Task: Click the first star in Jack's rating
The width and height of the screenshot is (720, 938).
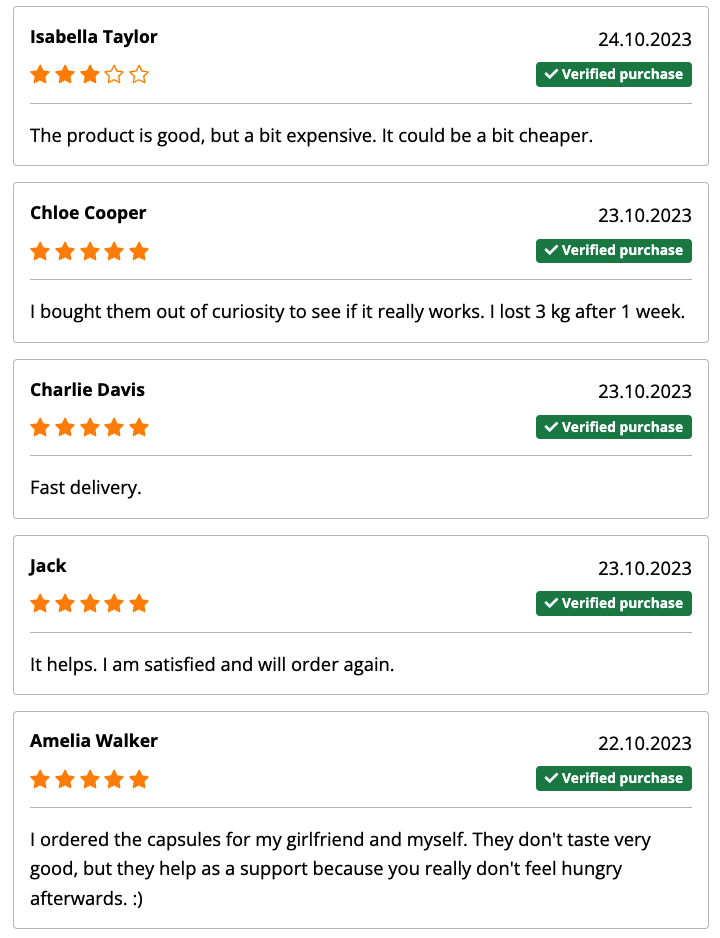Action: (40, 604)
